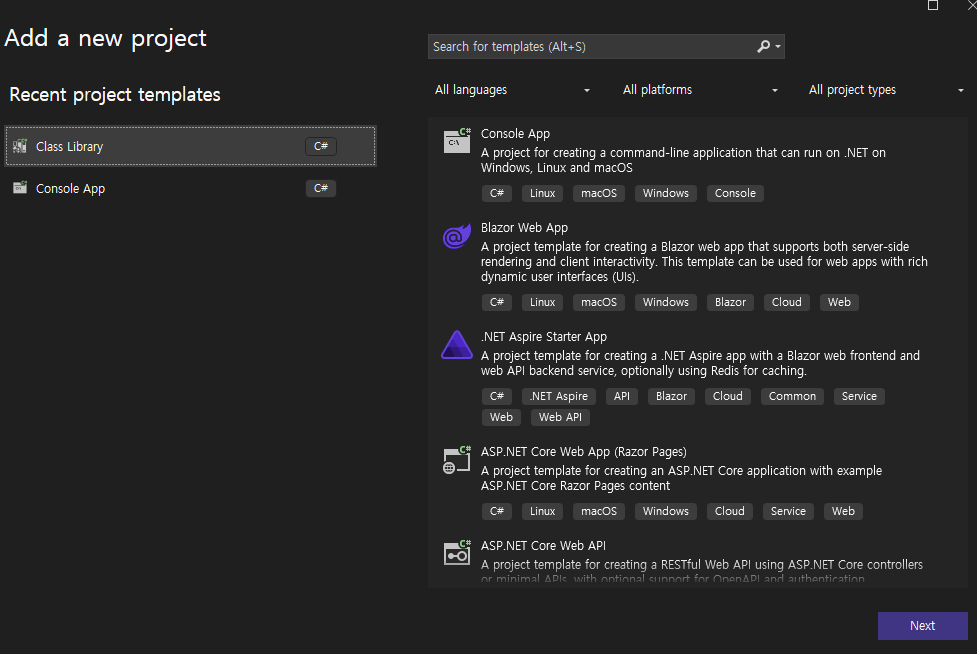
Task: Click the Class Library recent template icon
Action: tap(20, 147)
